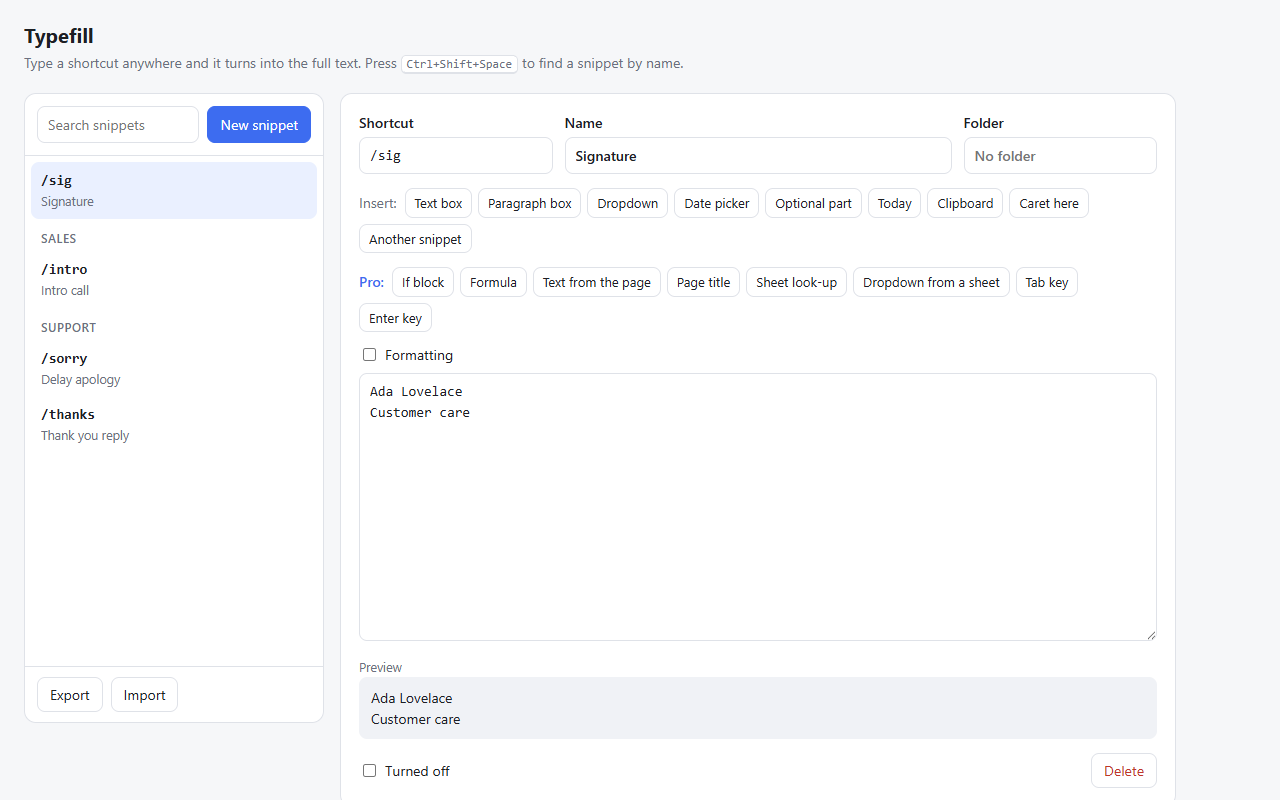Edit the Name field showing Signature
Screen dimensions: 1280x800
(758, 156)
